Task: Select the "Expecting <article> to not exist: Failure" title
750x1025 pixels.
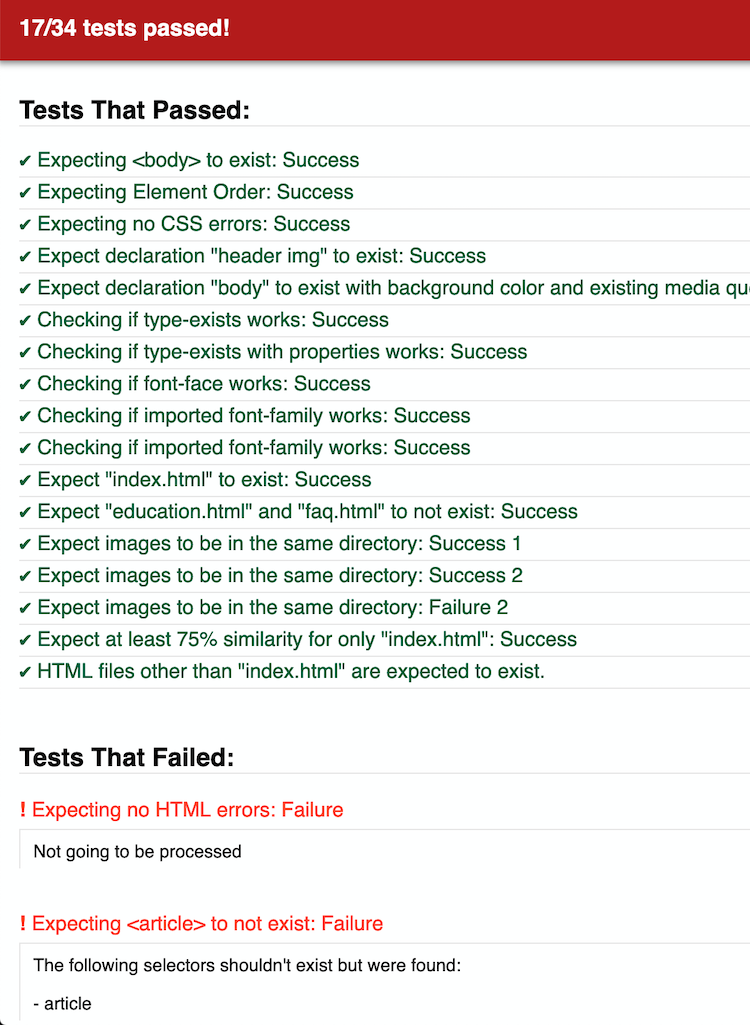Action: coord(208,924)
